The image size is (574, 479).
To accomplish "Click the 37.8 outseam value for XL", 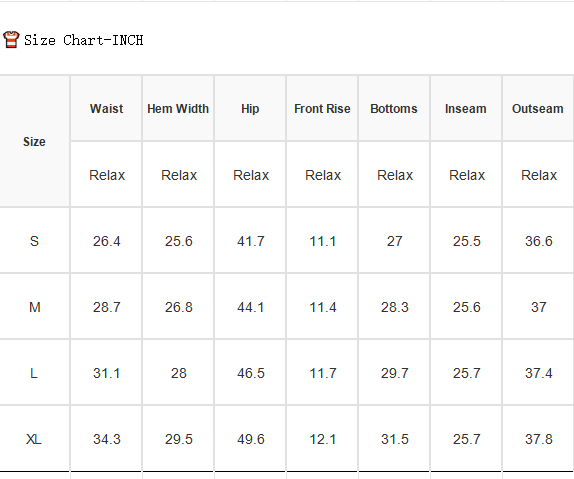I will tap(538, 439).
